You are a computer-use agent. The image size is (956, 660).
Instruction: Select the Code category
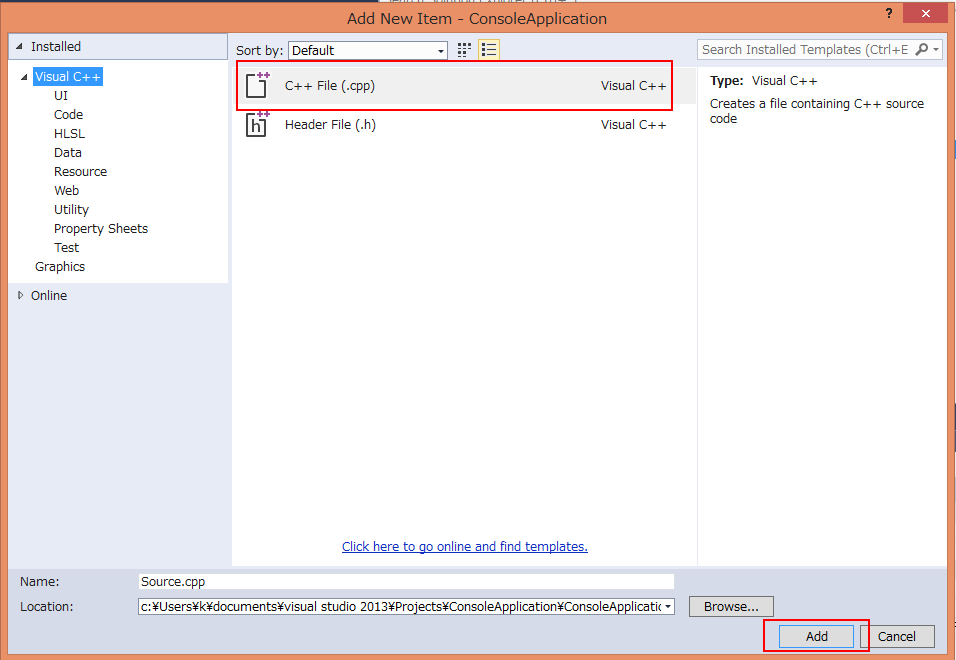[68, 115]
